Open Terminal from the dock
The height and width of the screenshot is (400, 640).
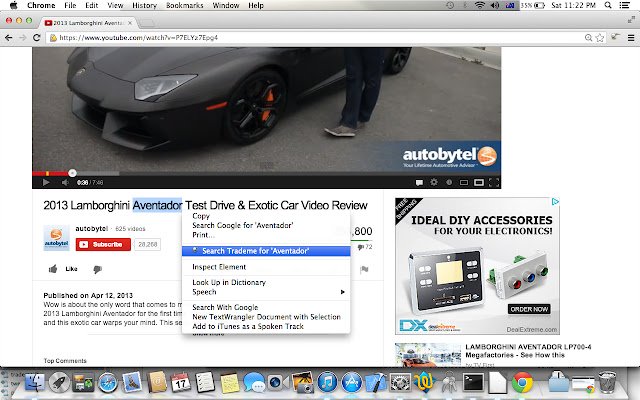(x=473, y=383)
